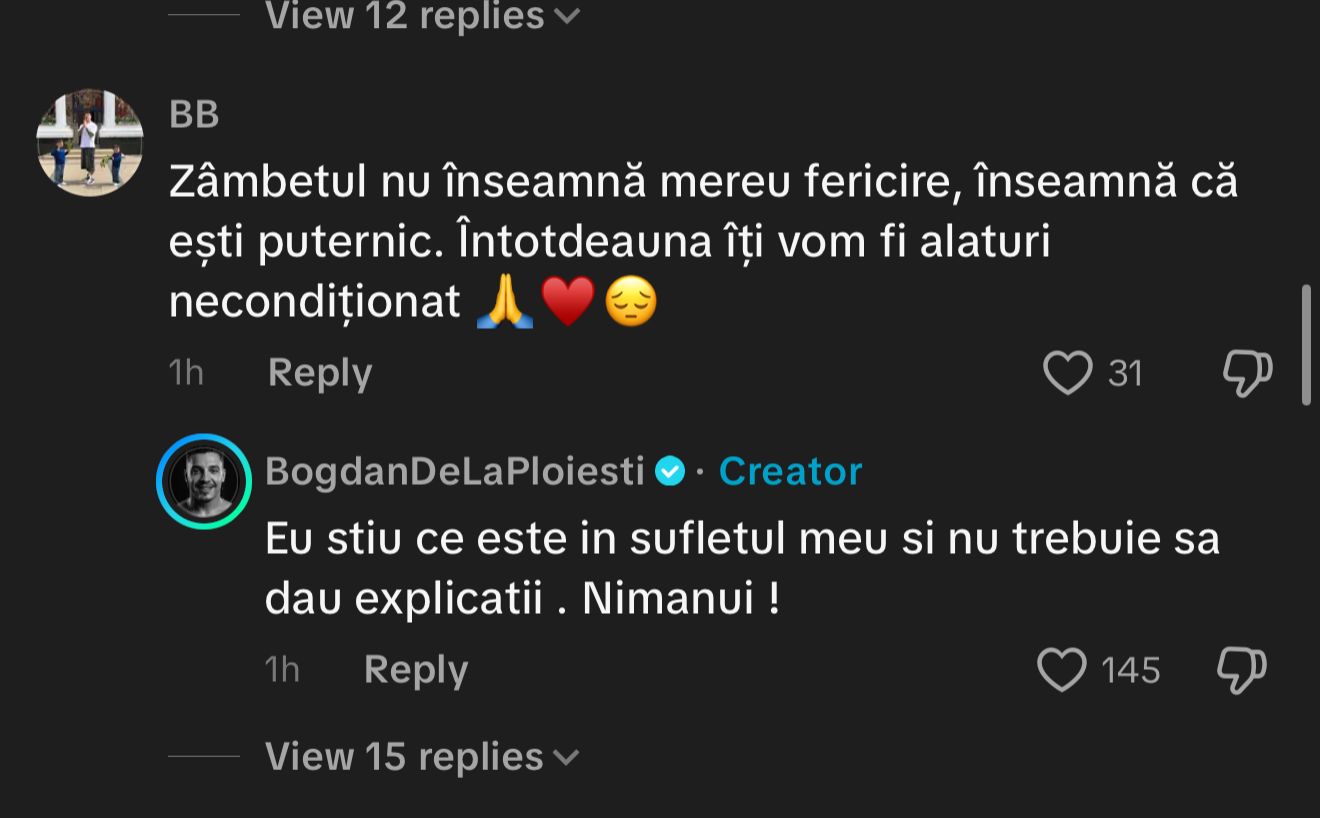Click the blue verified badge
The image size is (1320, 818).
[x=669, y=471]
